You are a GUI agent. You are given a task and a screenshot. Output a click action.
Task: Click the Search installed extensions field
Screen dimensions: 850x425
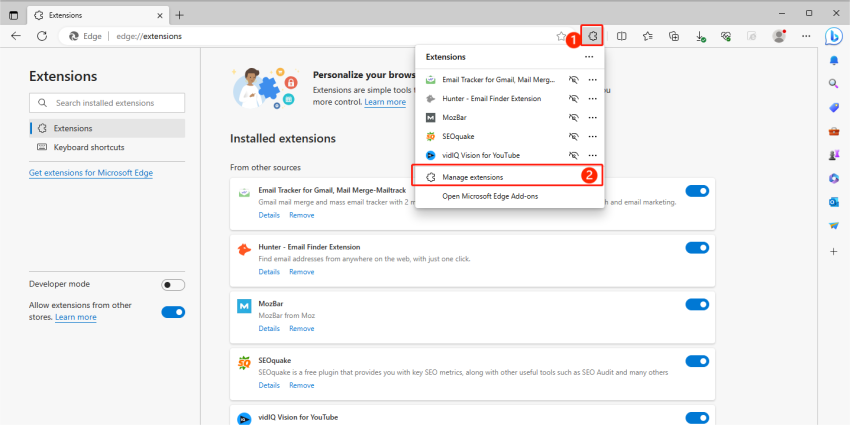coord(107,103)
